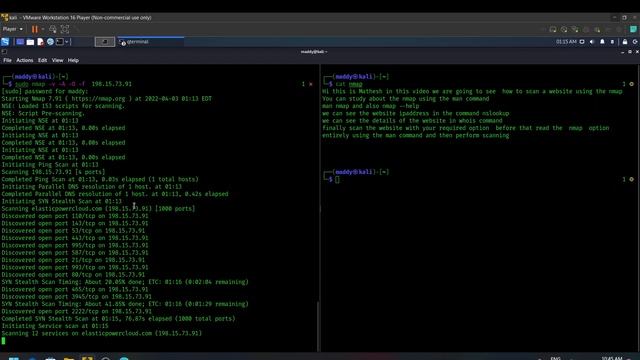The image size is (640, 360).
Task: Open the notifications bell icon
Action: pyautogui.click(x=602, y=42)
